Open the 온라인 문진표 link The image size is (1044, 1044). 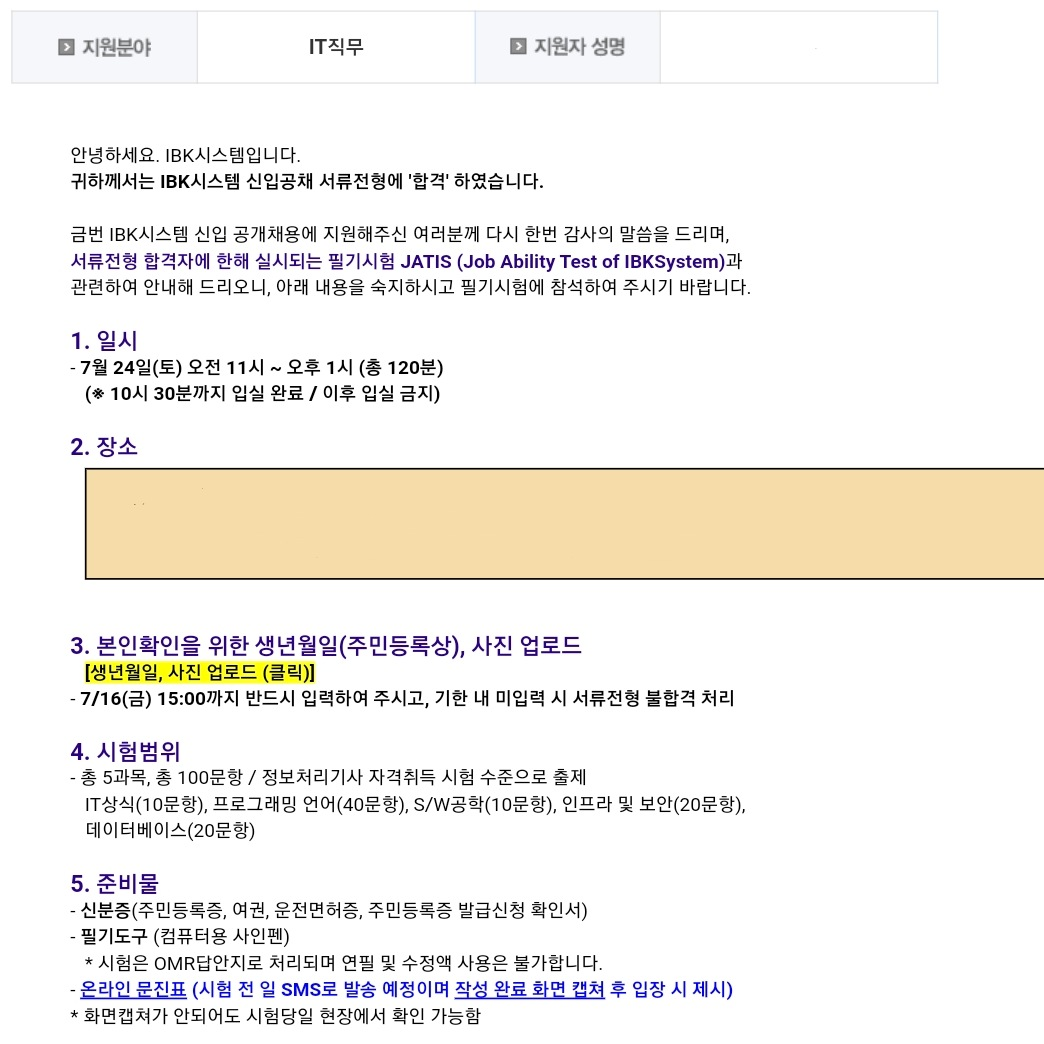[x=133, y=989]
